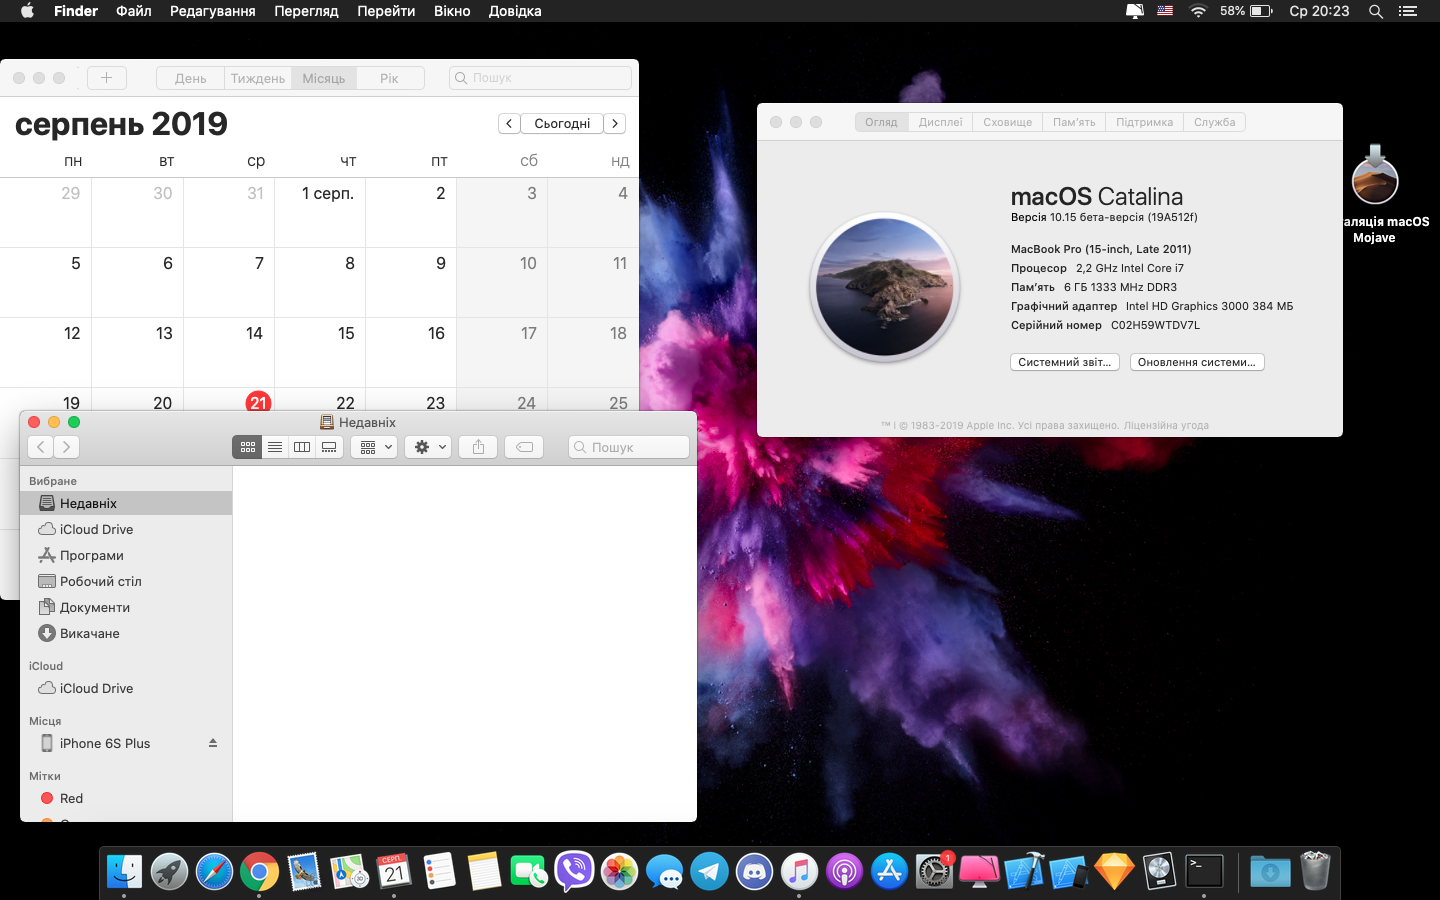Switch Finder to column view
This screenshot has width=1440, height=900.
tap(302, 447)
